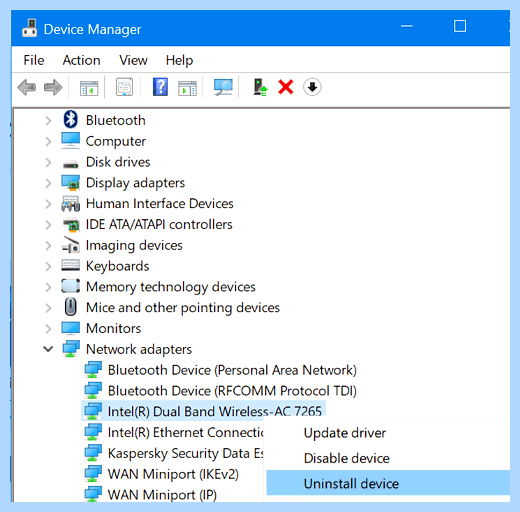Expand Memory technology devices
The width and height of the screenshot is (520, 512).
point(48,287)
